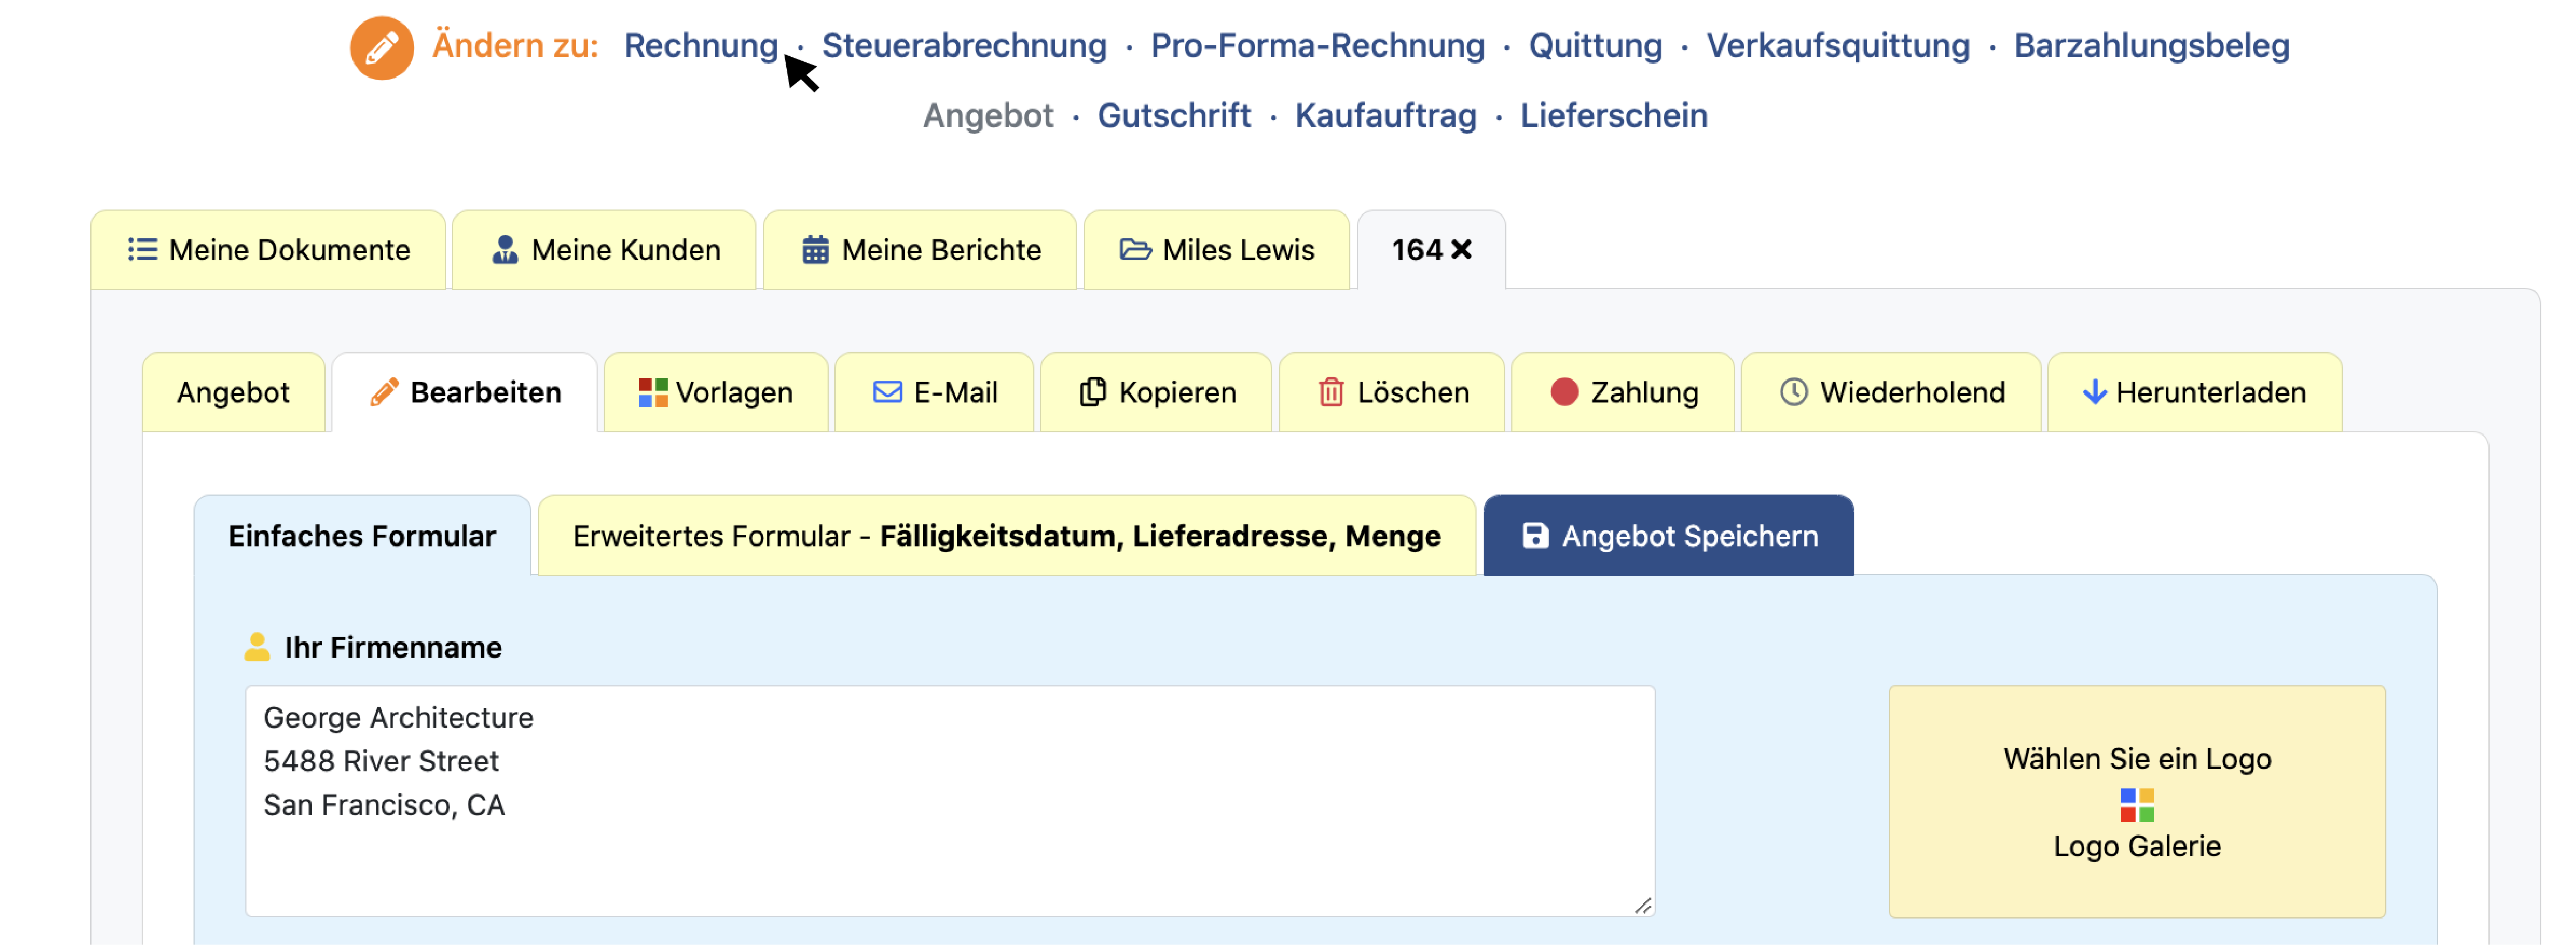This screenshot has width=2576, height=945.
Task: Open the Meine Kunden tab
Action: point(604,250)
